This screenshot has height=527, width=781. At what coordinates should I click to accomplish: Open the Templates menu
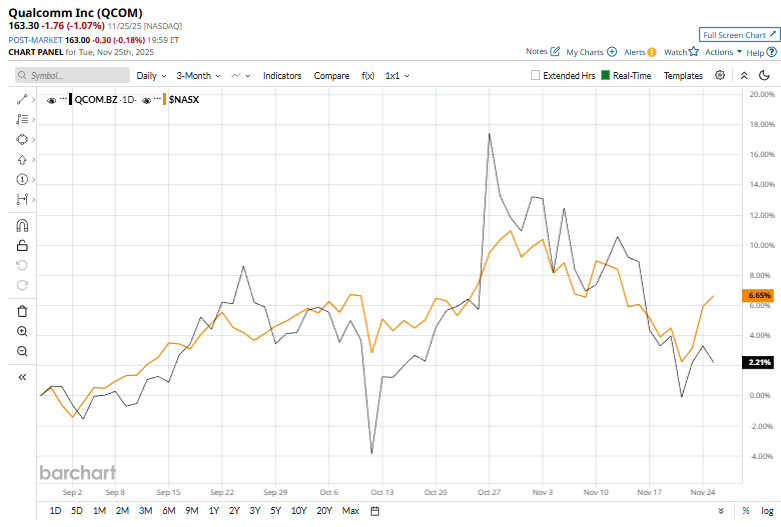coord(683,76)
